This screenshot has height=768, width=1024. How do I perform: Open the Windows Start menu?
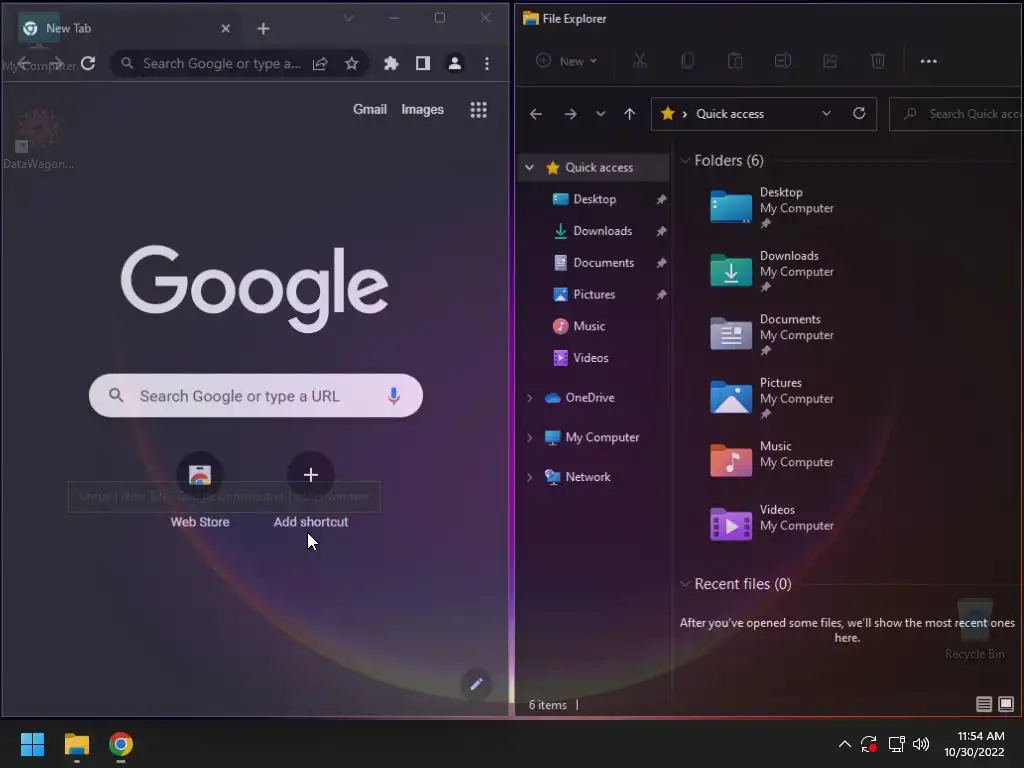pyautogui.click(x=32, y=744)
